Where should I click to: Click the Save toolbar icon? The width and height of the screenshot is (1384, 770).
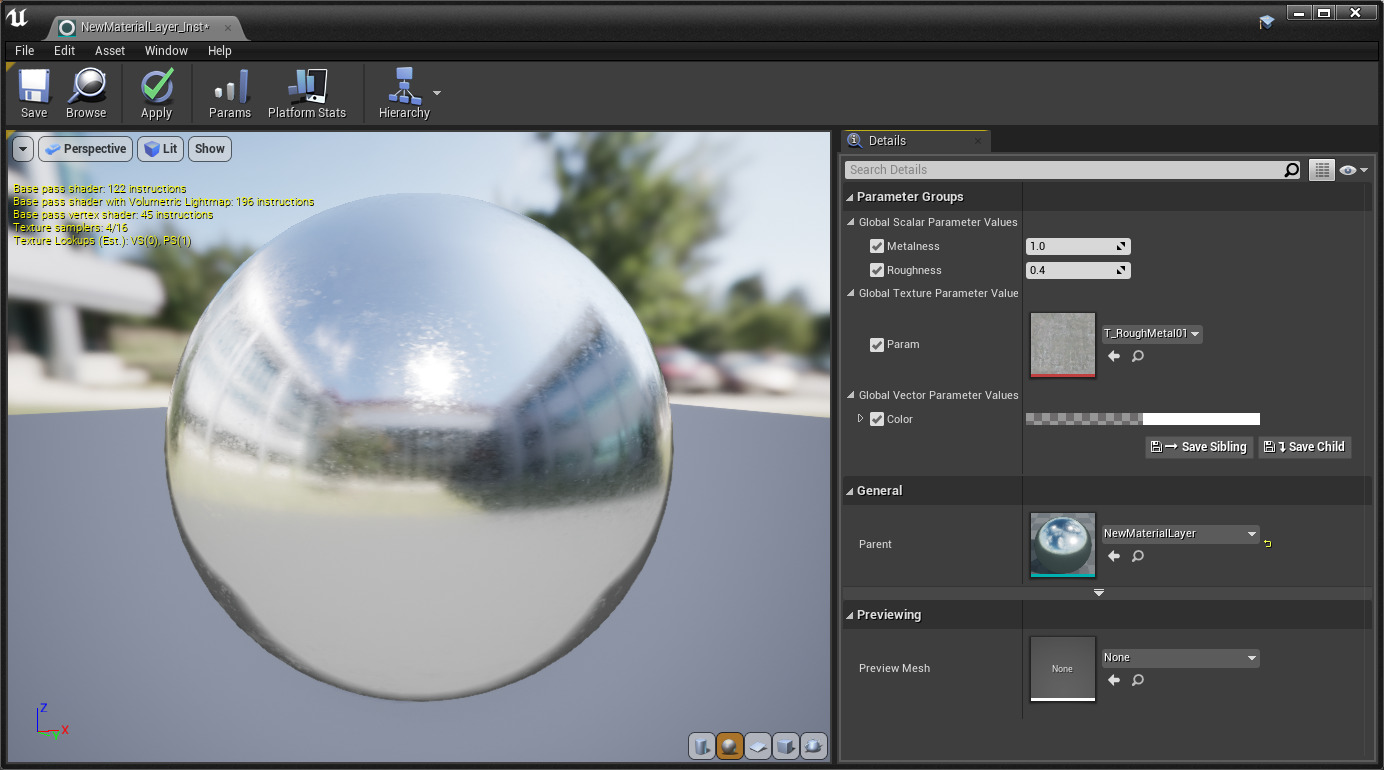point(34,87)
